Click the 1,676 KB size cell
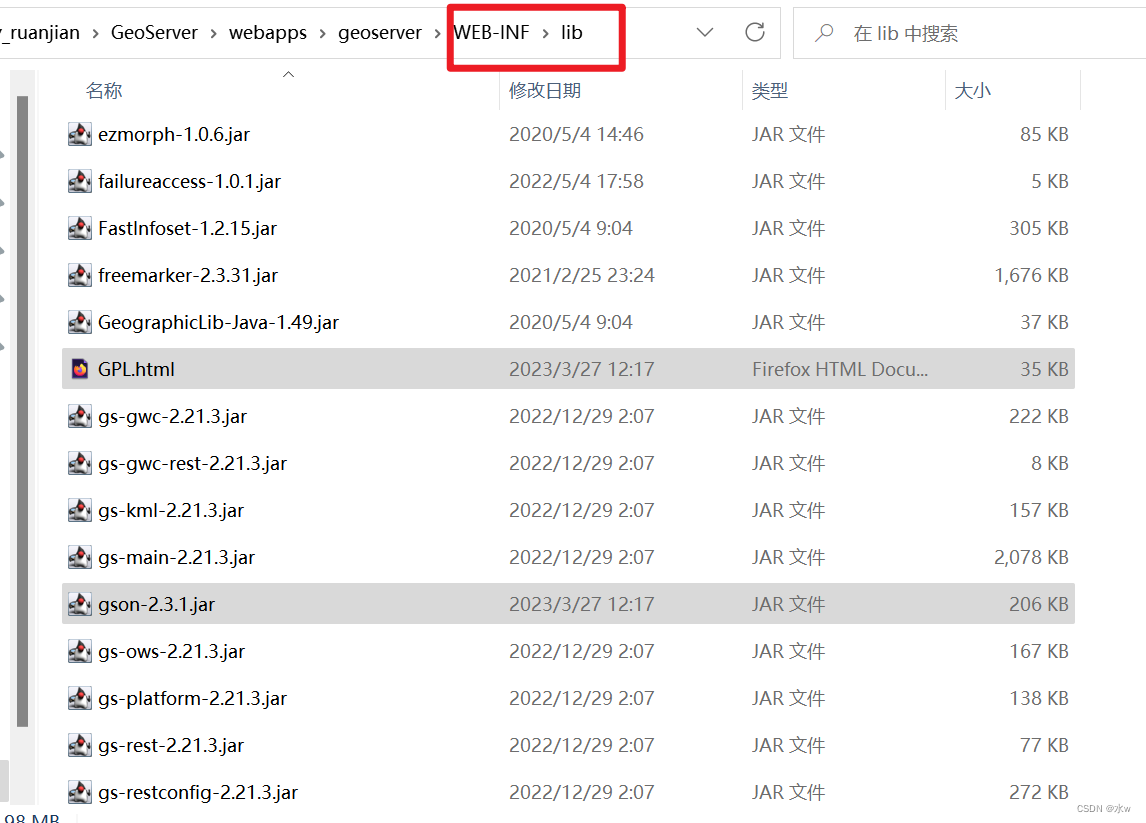Image resolution: width=1146 pixels, height=823 pixels. 1031,276
